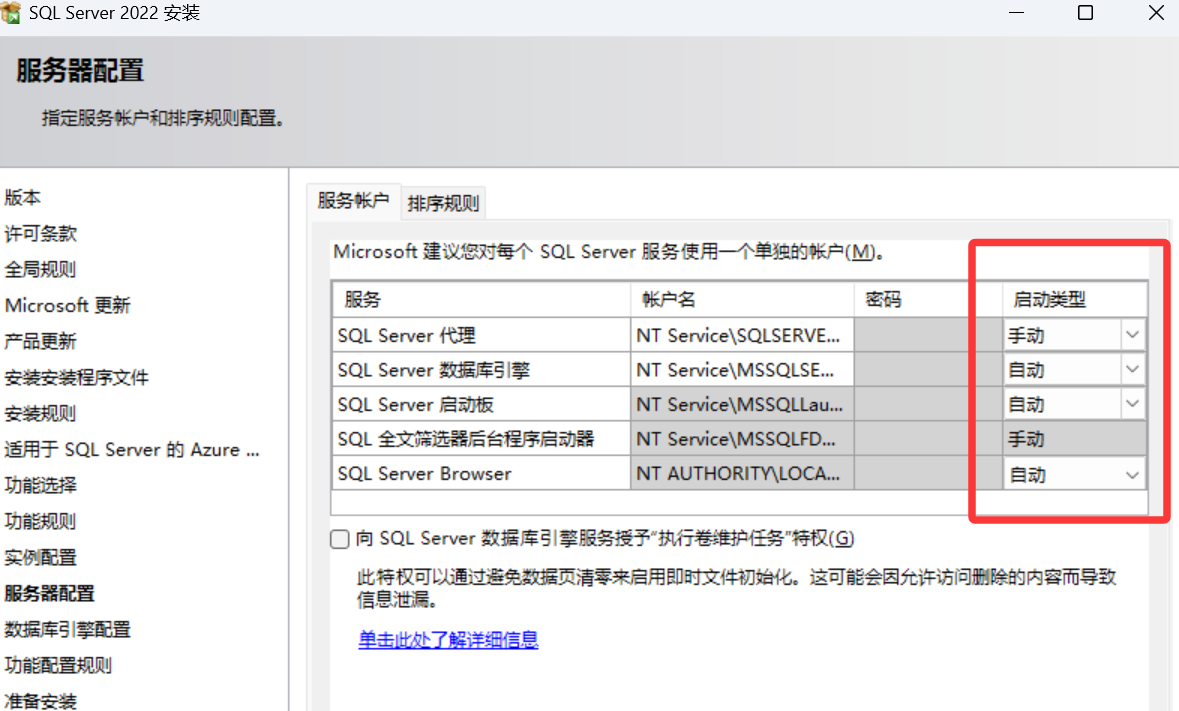Image resolution: width=1179 pixels, height=711 pixels.
Task: Click the password cell for SQL Server 数据库引擎
Action: click(x=928, y=370)
